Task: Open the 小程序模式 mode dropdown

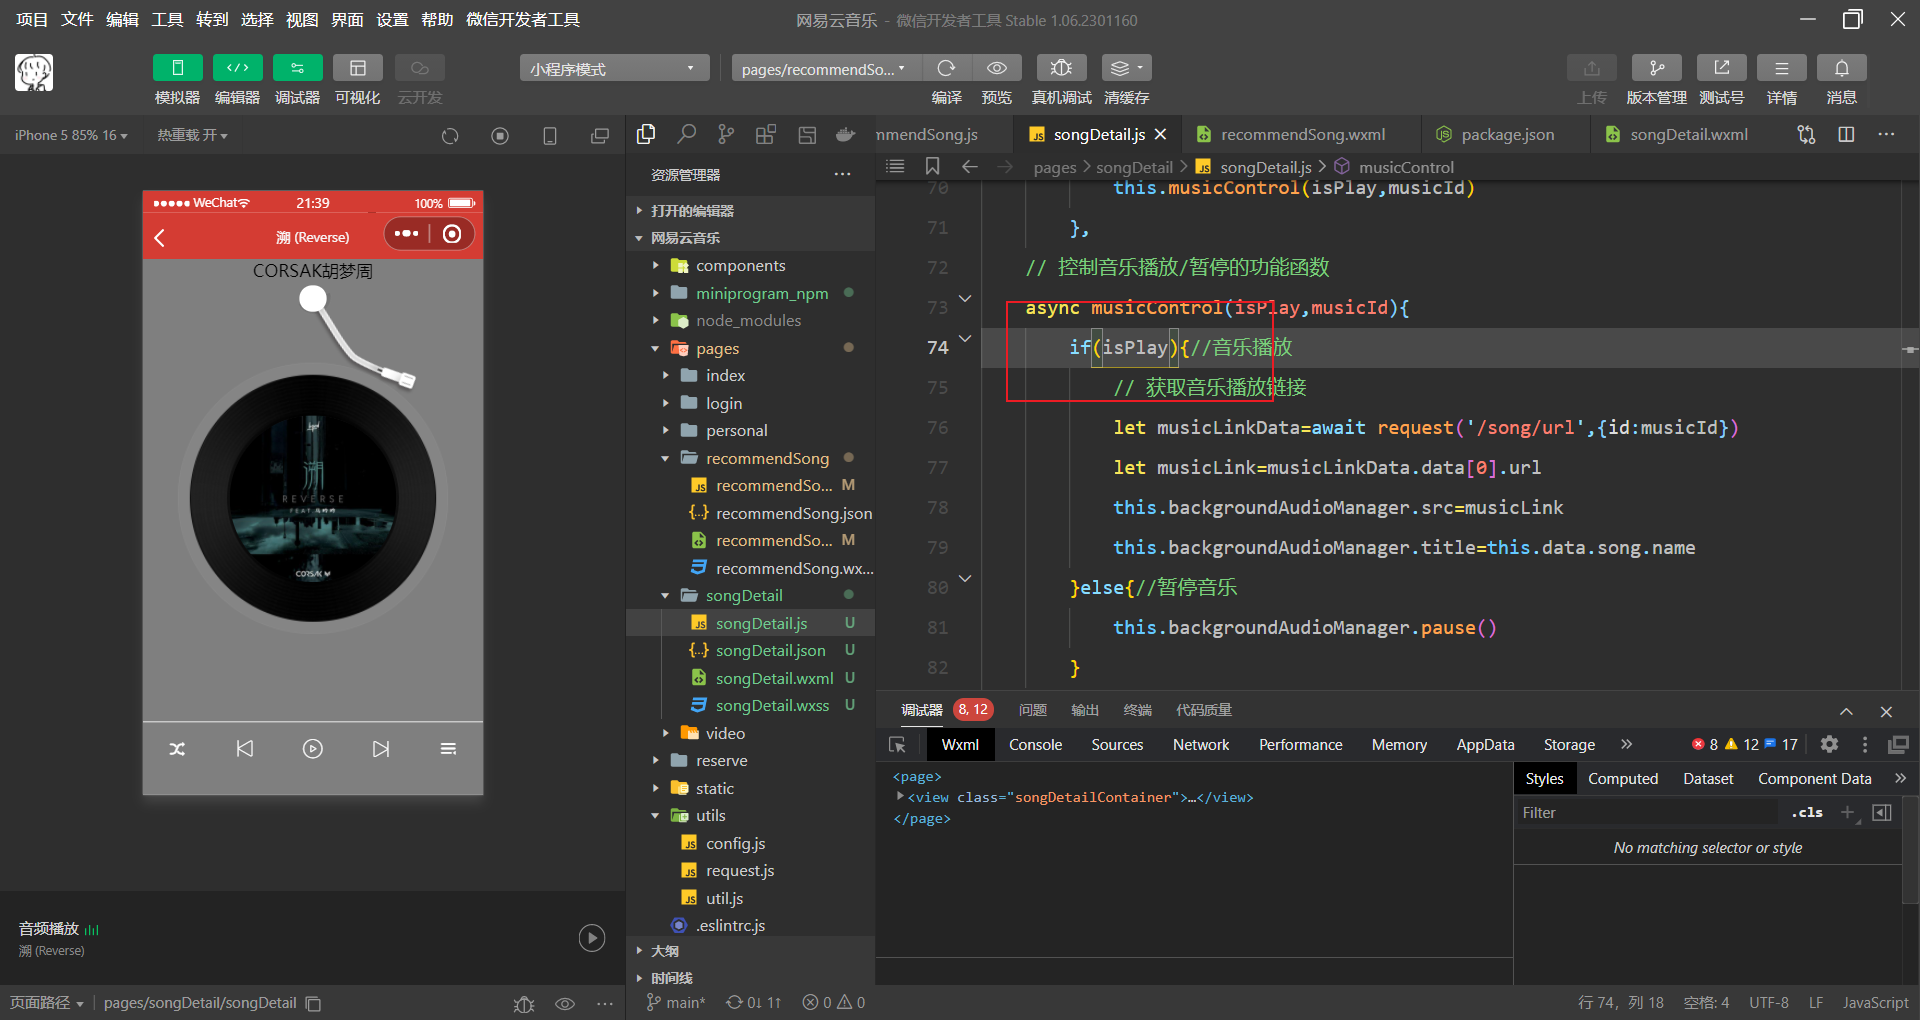Action: 614,68
